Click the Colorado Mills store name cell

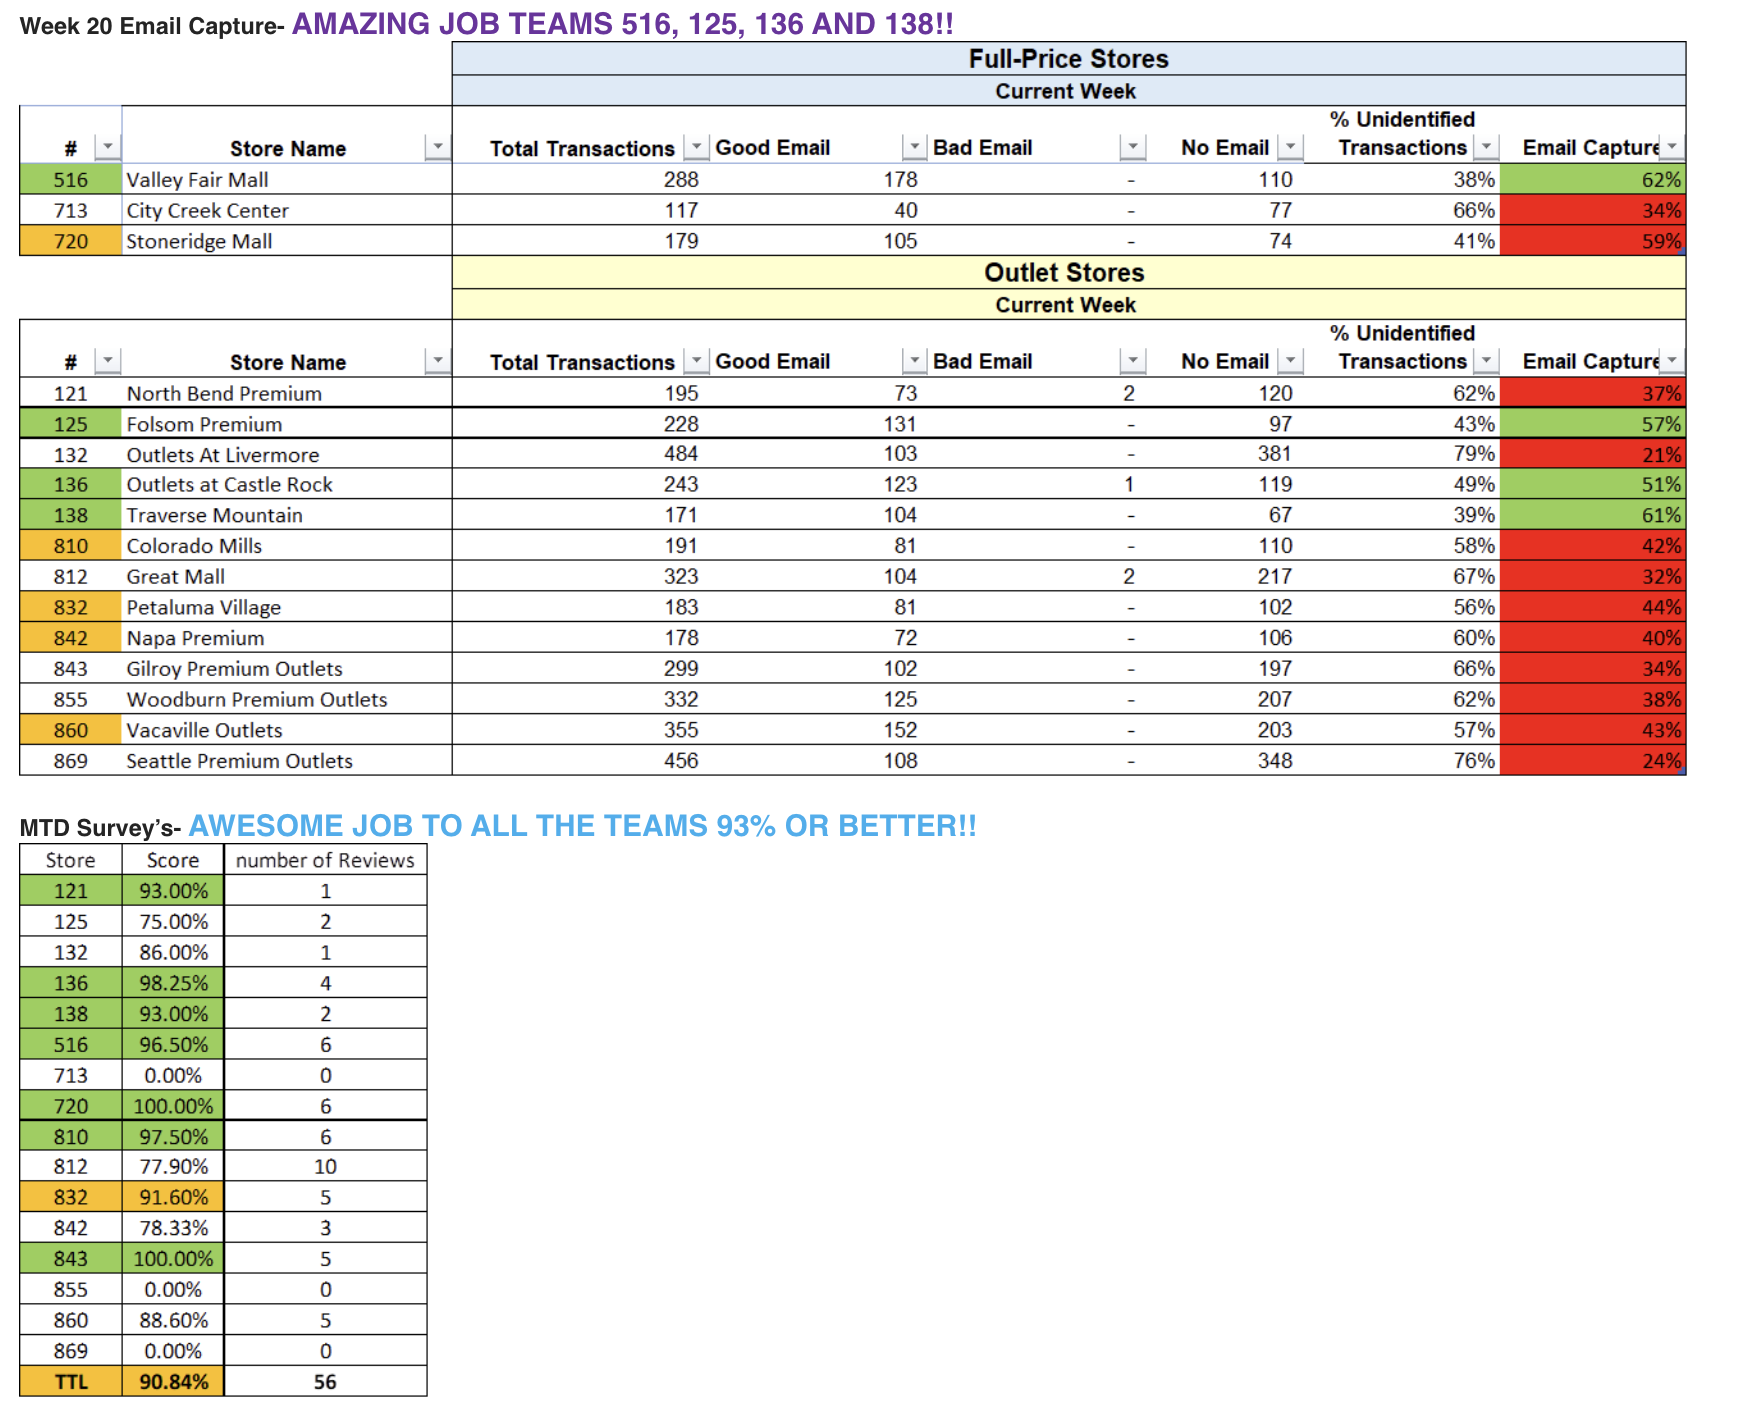pos(287,546)
